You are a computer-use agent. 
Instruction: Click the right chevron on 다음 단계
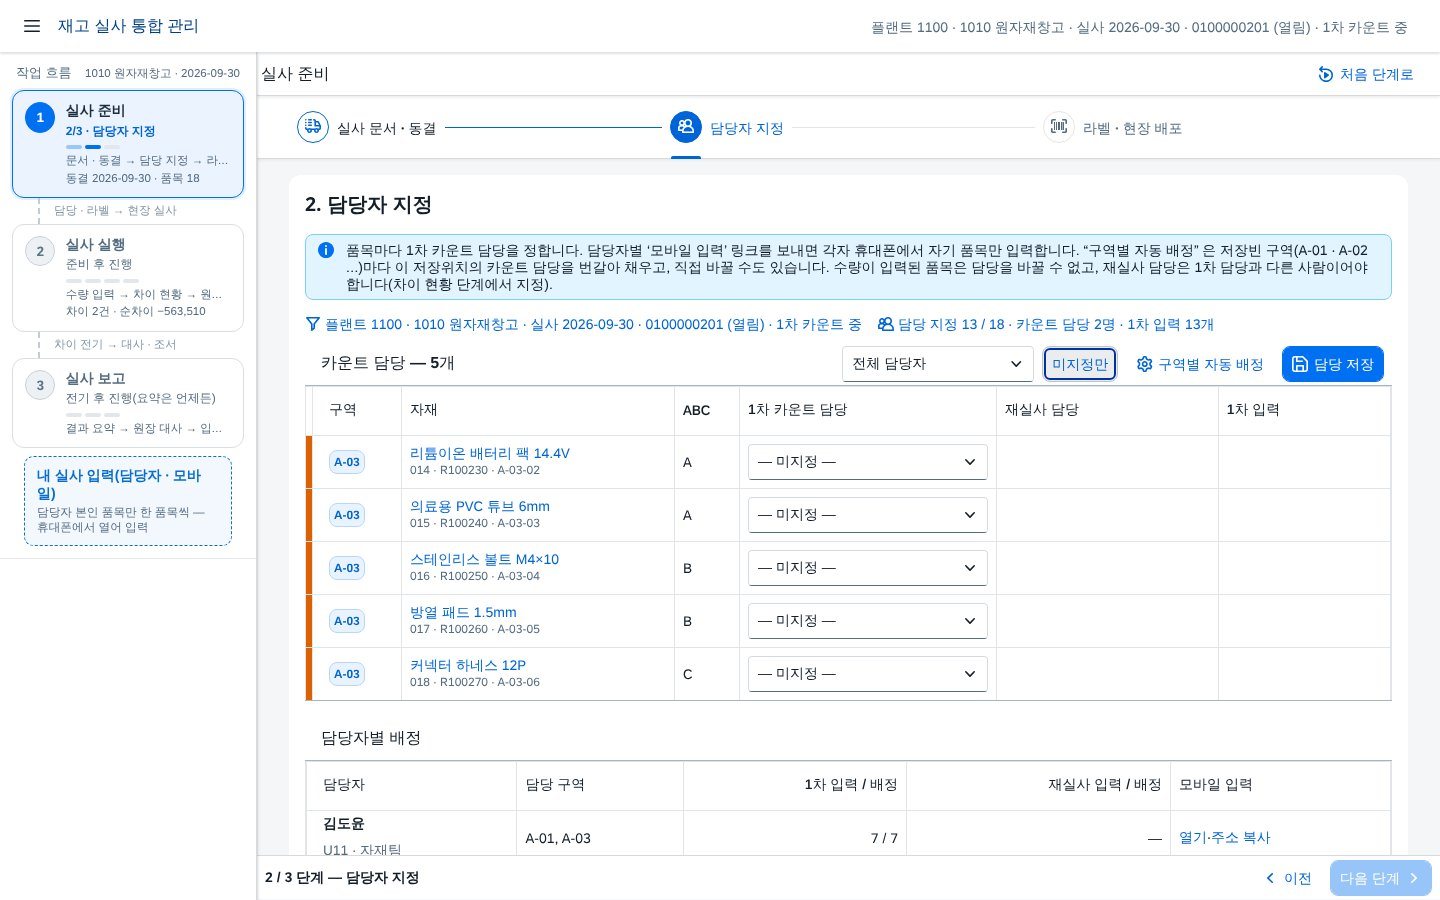[1414, 878]
